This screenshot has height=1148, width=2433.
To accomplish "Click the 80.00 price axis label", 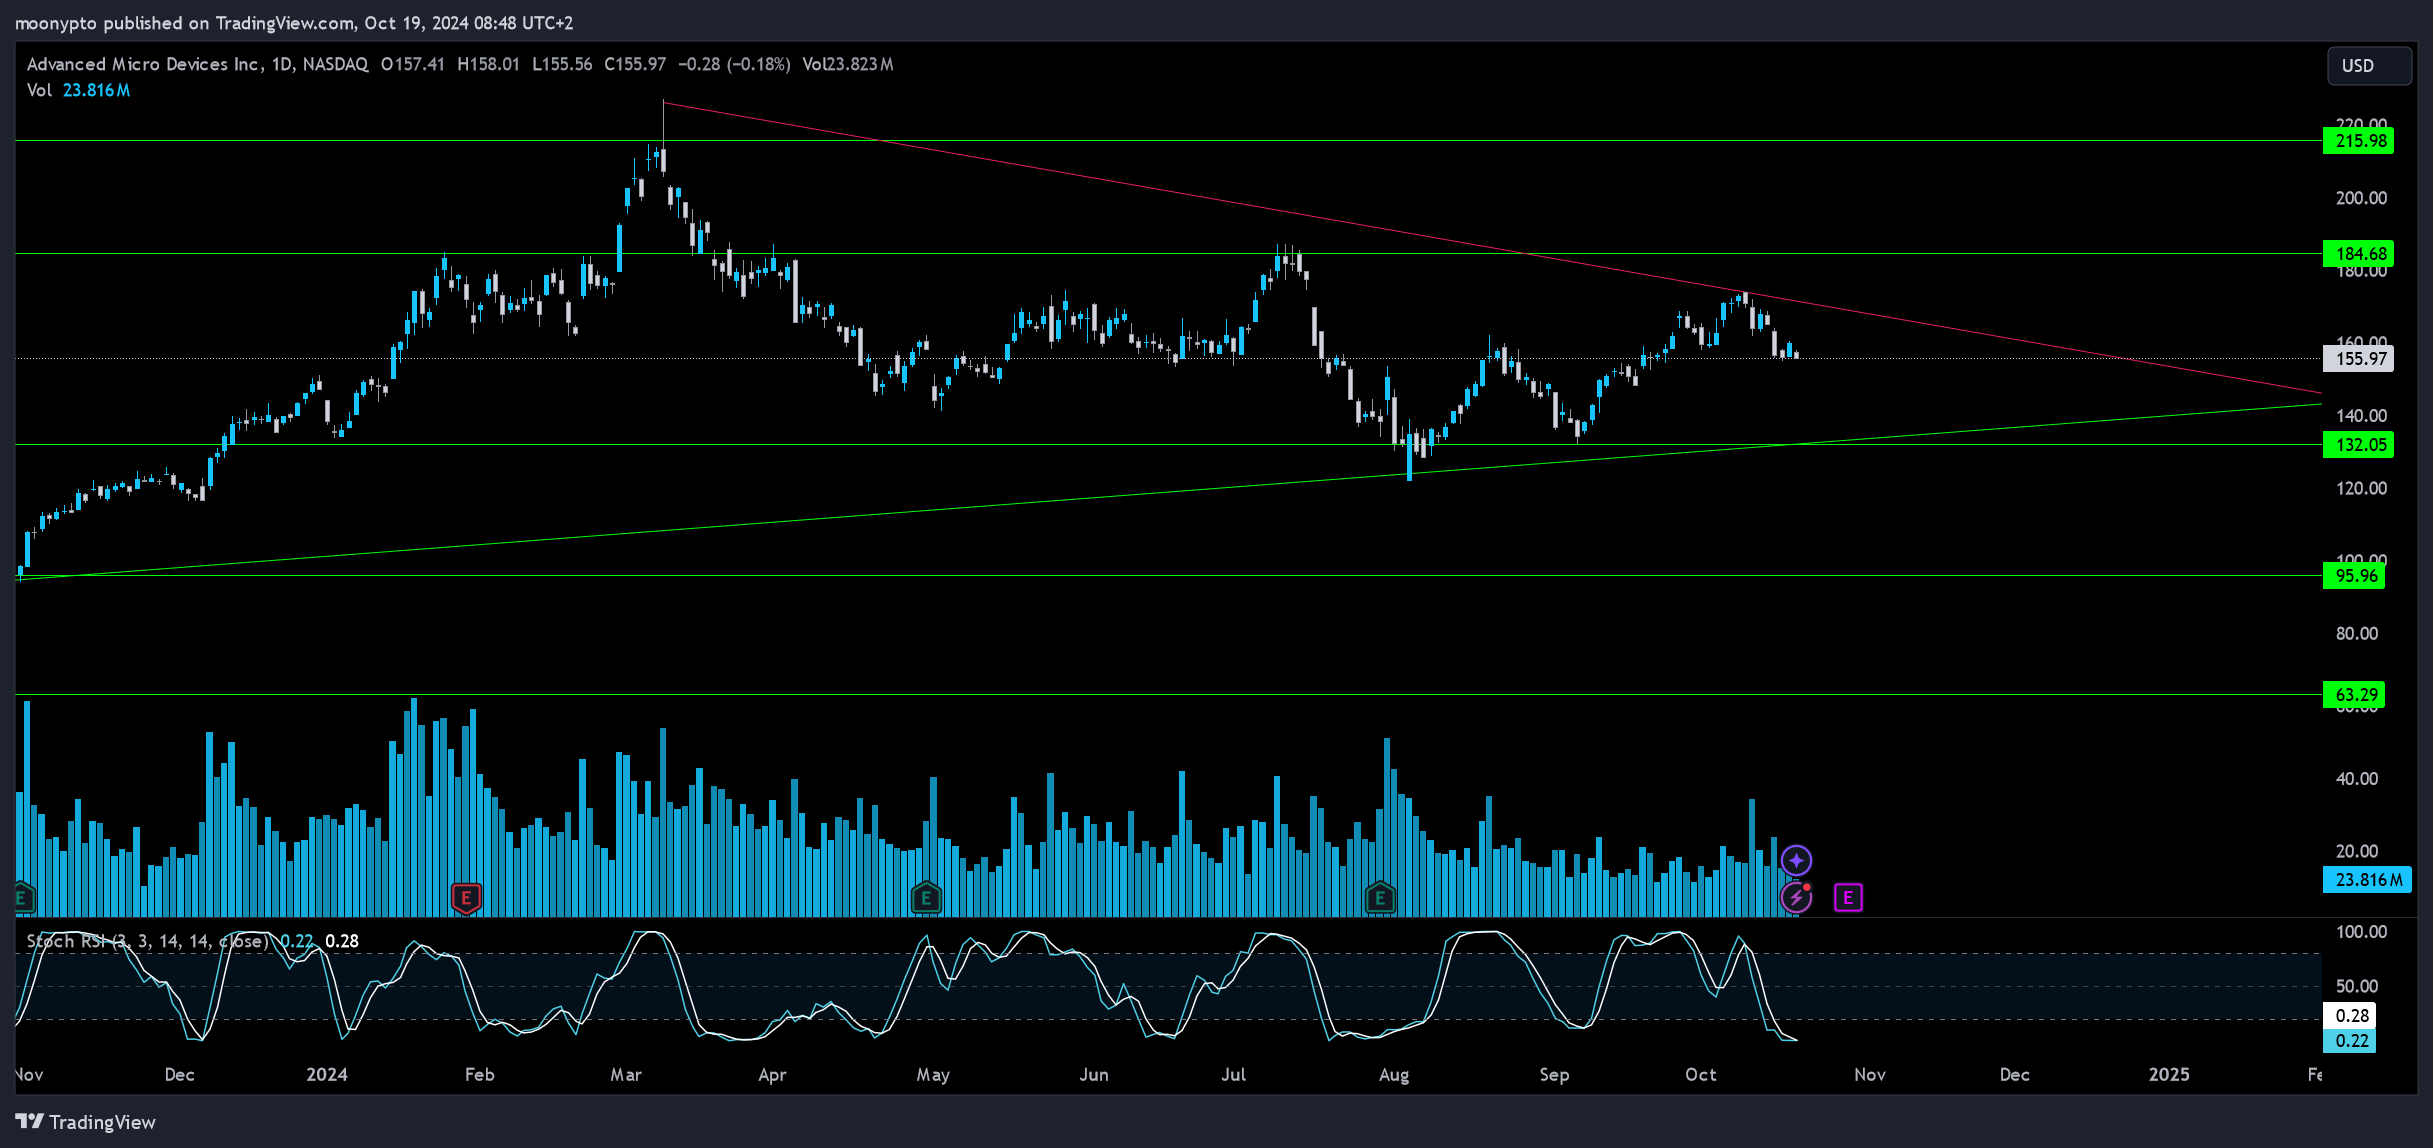I will (2357, 634).
